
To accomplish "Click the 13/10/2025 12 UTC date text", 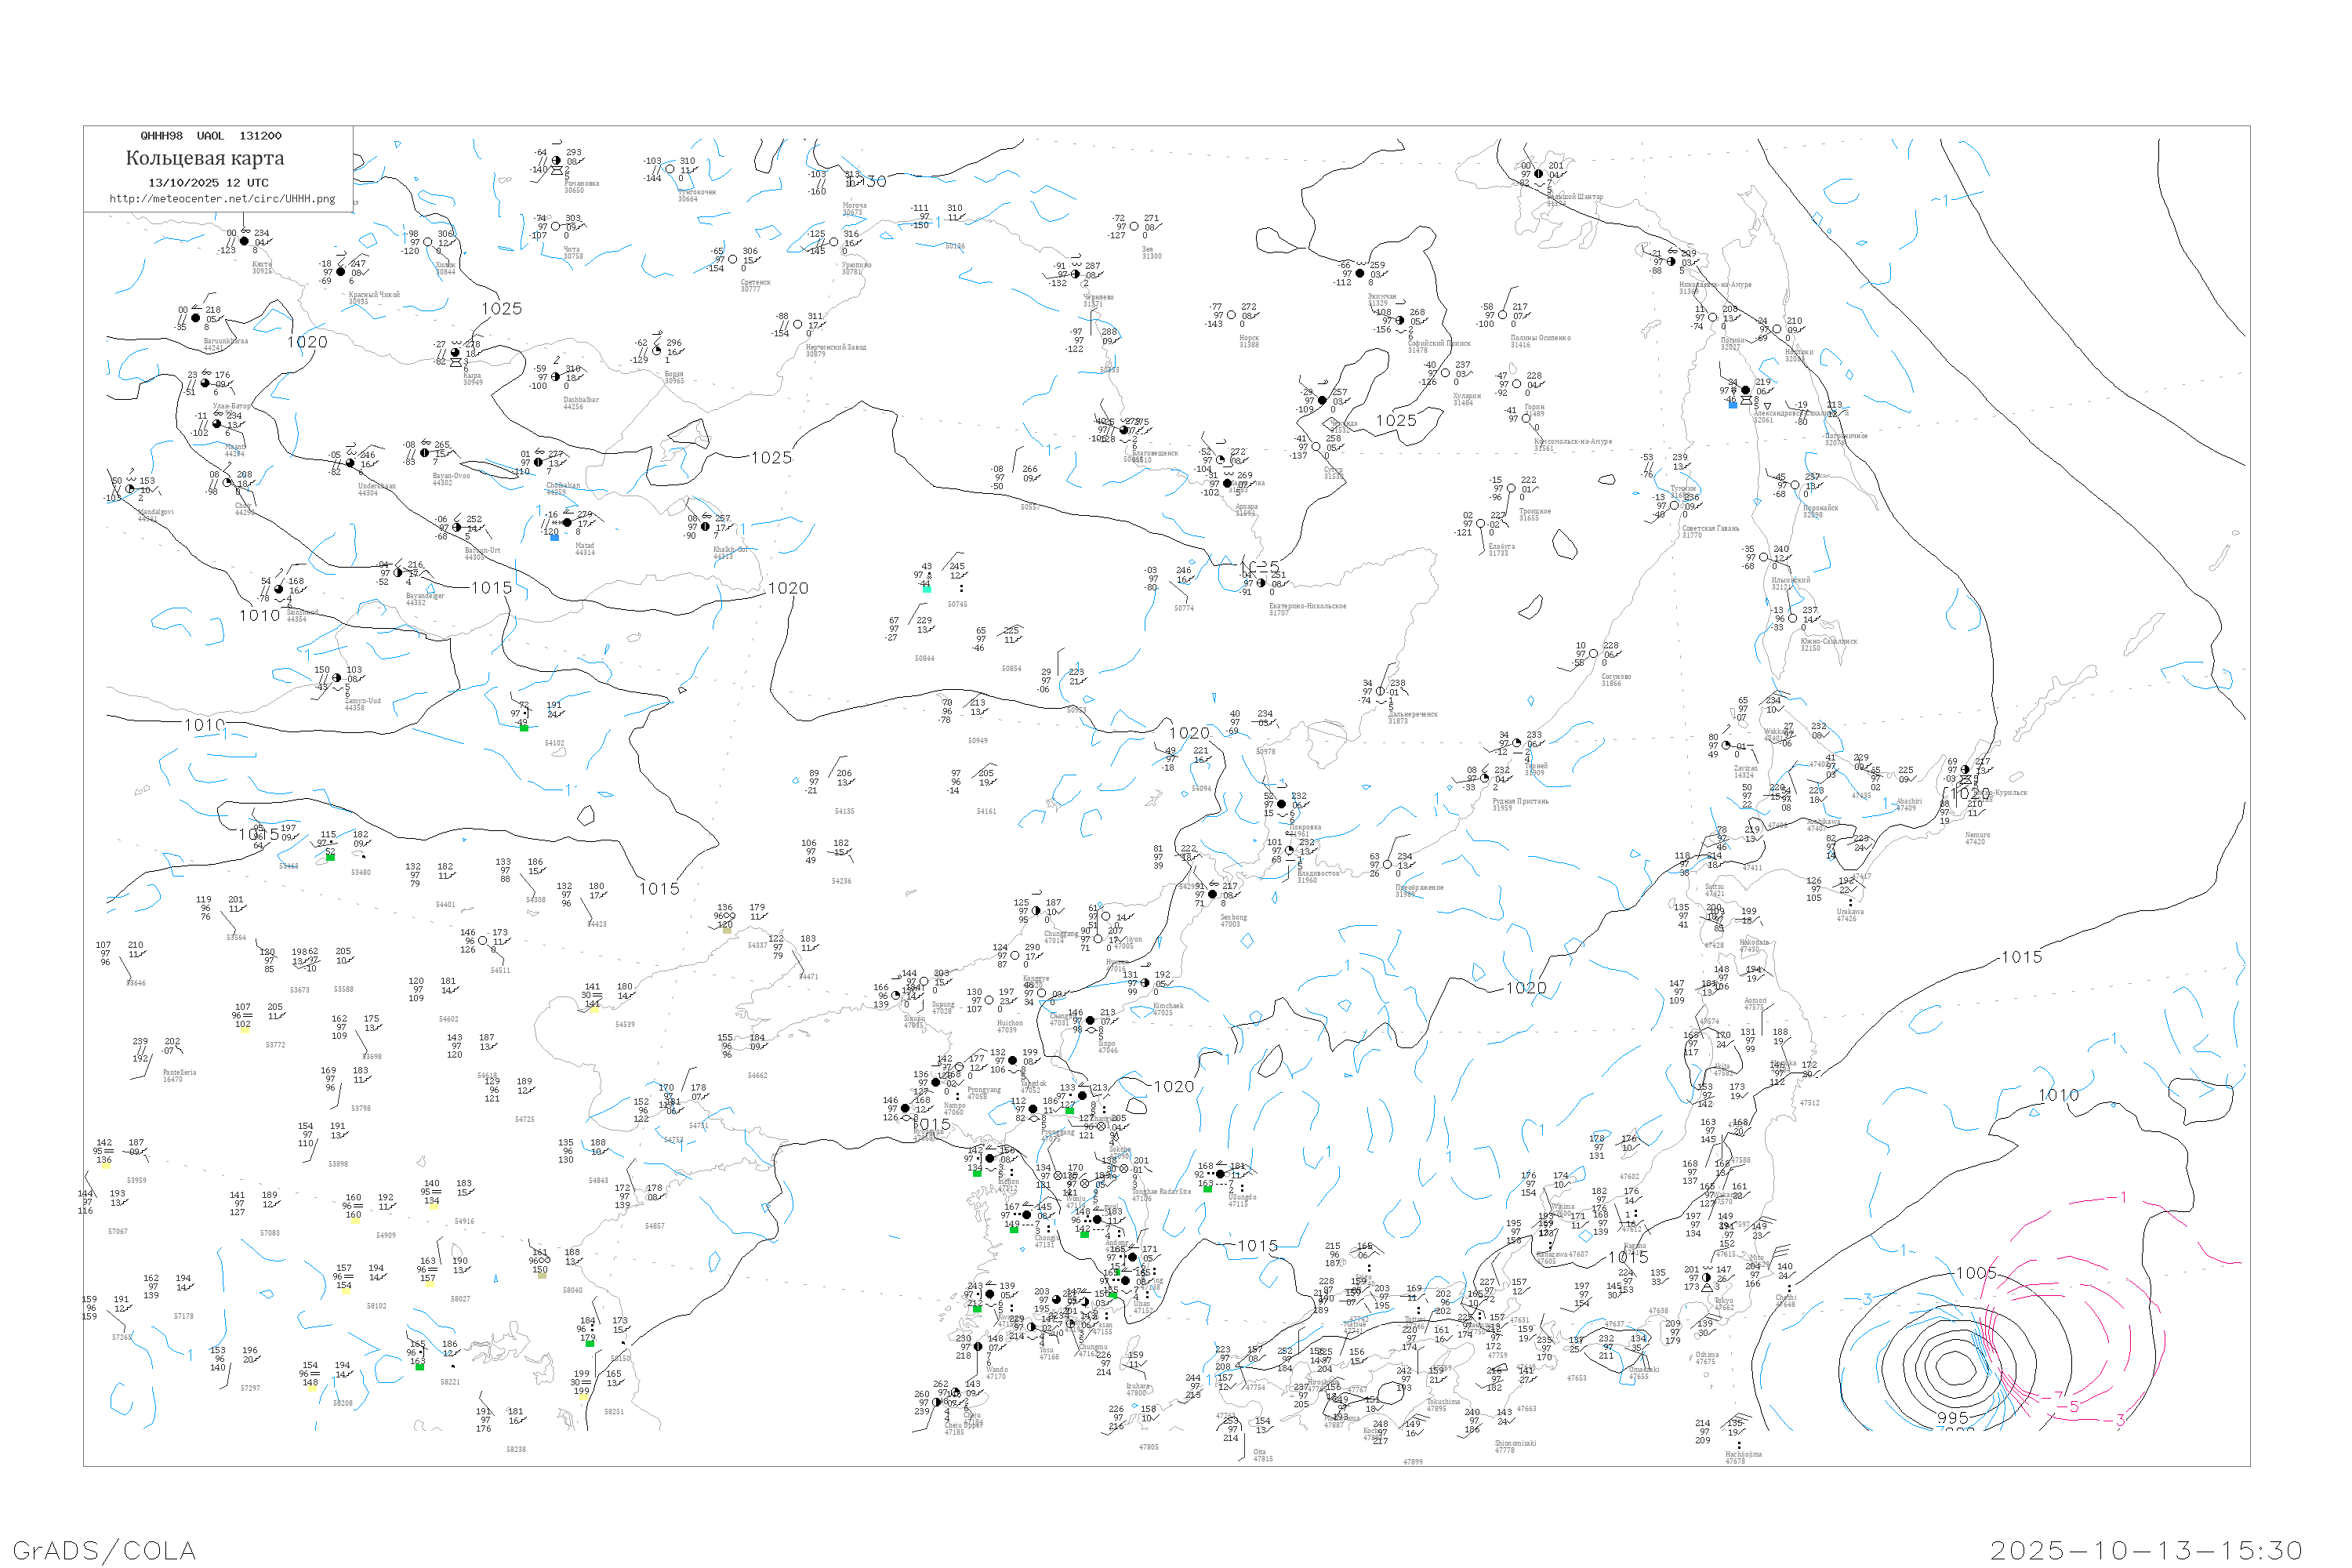I will [x=208, y=183].
